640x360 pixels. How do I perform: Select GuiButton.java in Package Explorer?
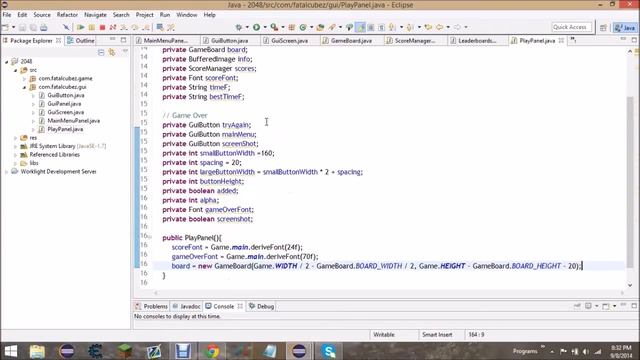(x=66, y=95)
